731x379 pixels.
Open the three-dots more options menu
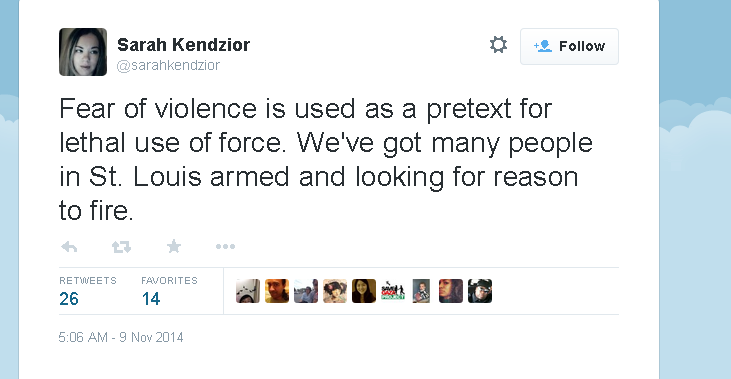(x=225, y=247)
